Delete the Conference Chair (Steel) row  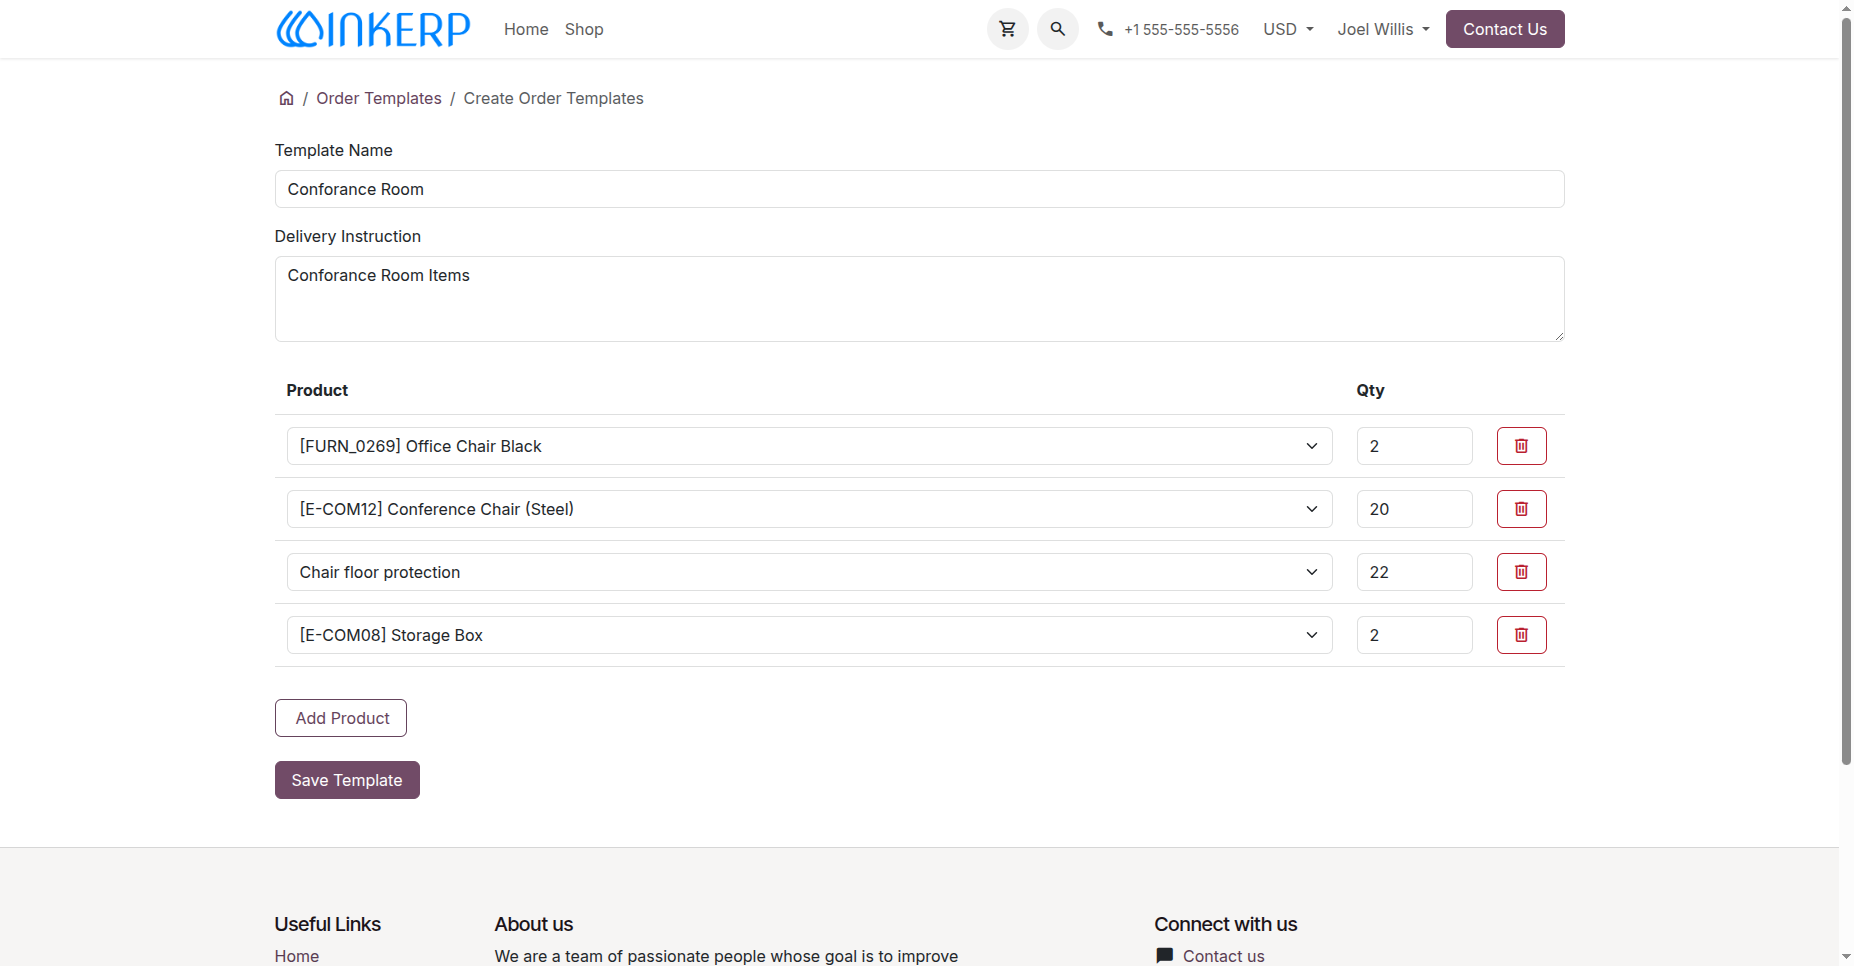1521,509
